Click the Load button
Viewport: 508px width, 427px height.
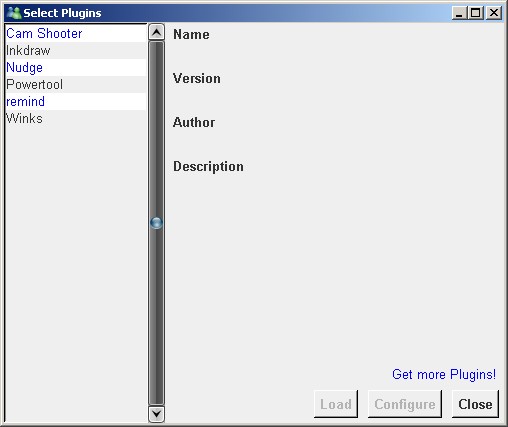pyautogui.click(x=336, y=404)
